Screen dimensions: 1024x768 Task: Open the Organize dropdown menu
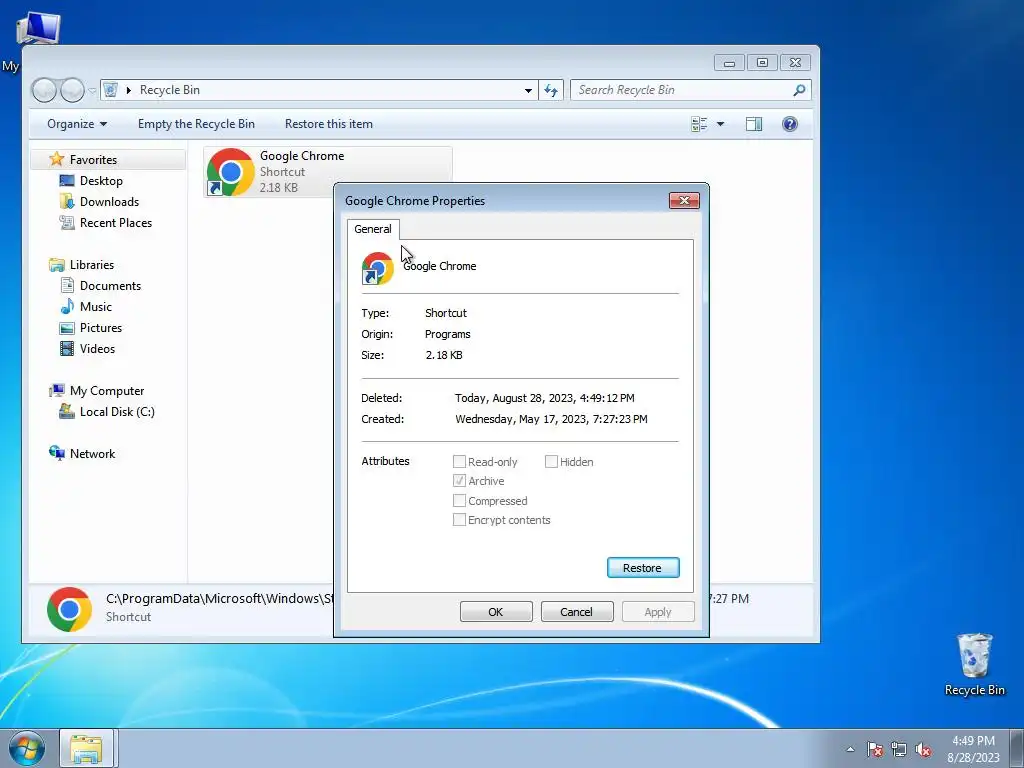pos(77,124)
